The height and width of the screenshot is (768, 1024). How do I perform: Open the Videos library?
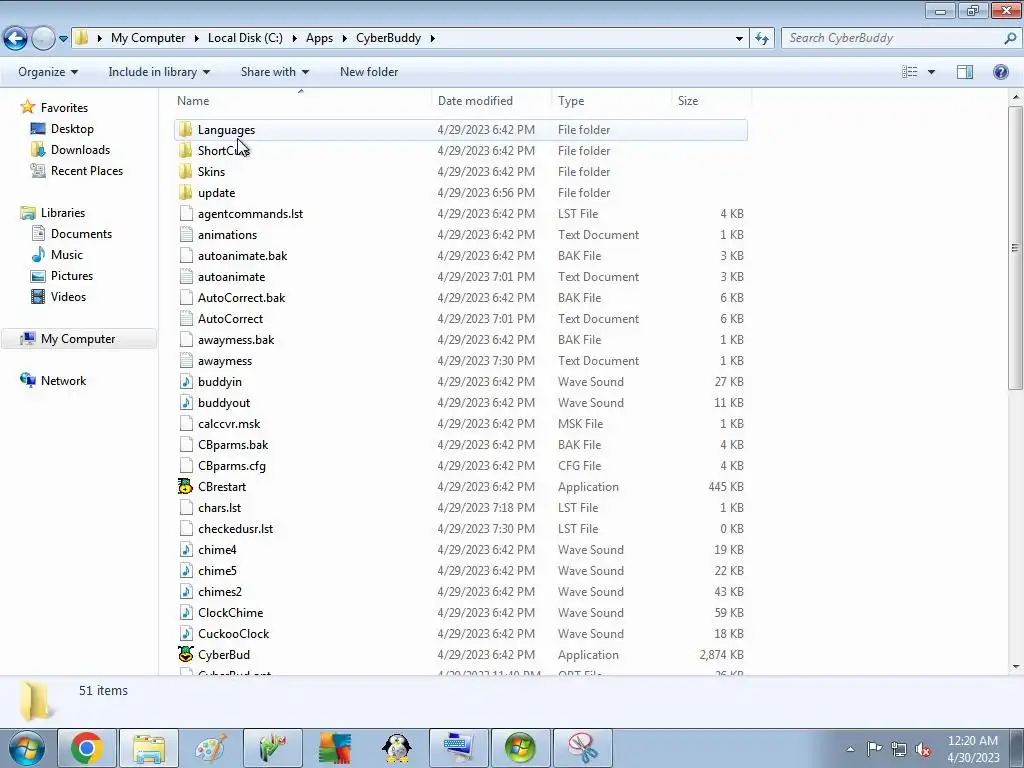coord(68,296)
